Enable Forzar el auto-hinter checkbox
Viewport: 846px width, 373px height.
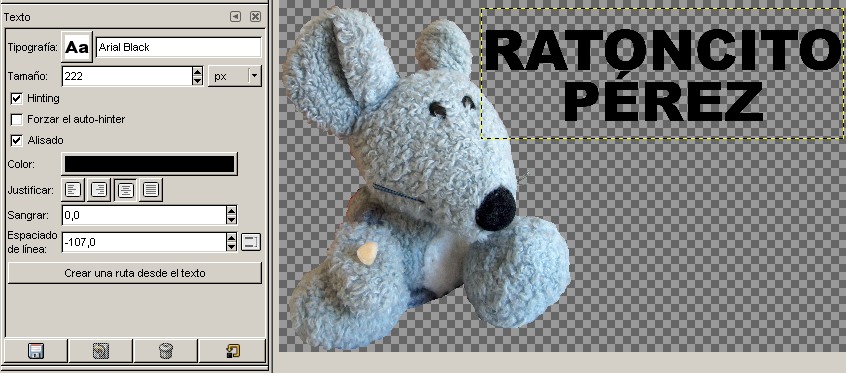coord(17,119)
